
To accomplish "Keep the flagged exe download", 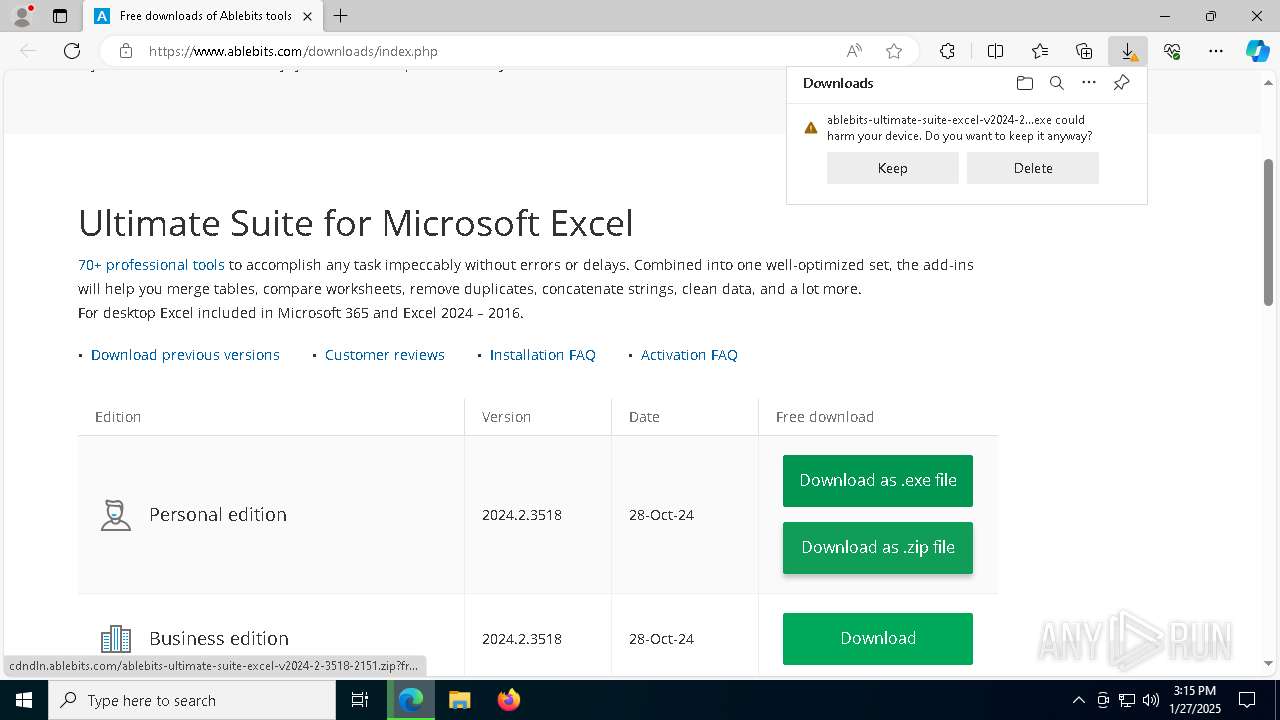I will [893, 168].
